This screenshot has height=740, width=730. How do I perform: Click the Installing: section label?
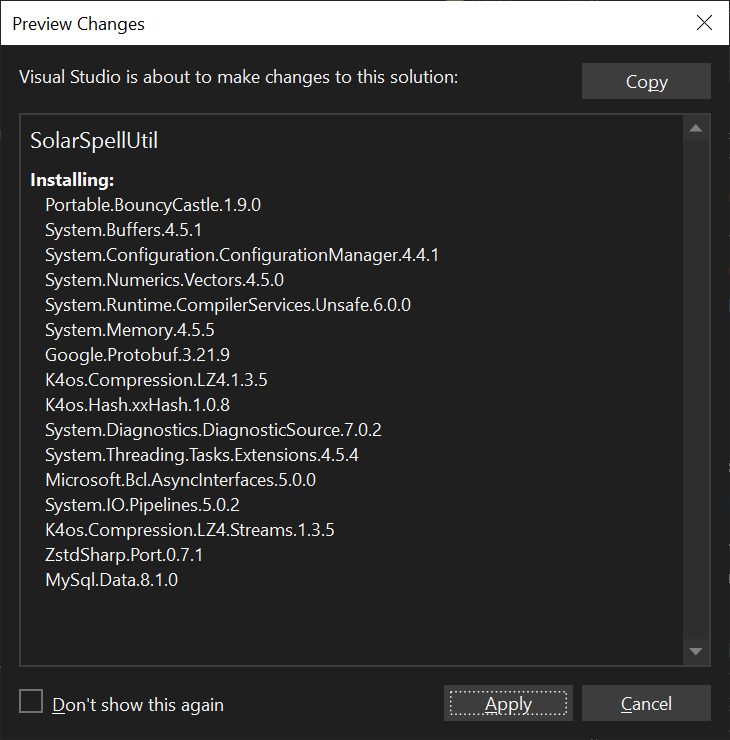coord(73,180)
